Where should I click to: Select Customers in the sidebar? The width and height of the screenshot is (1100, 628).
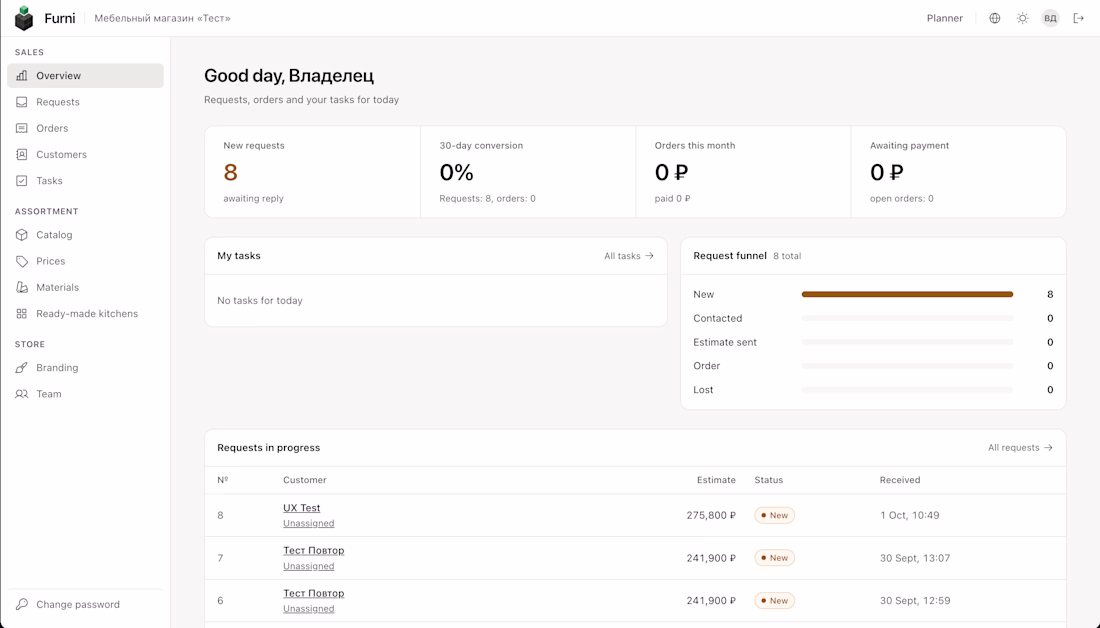click(86, 154)
